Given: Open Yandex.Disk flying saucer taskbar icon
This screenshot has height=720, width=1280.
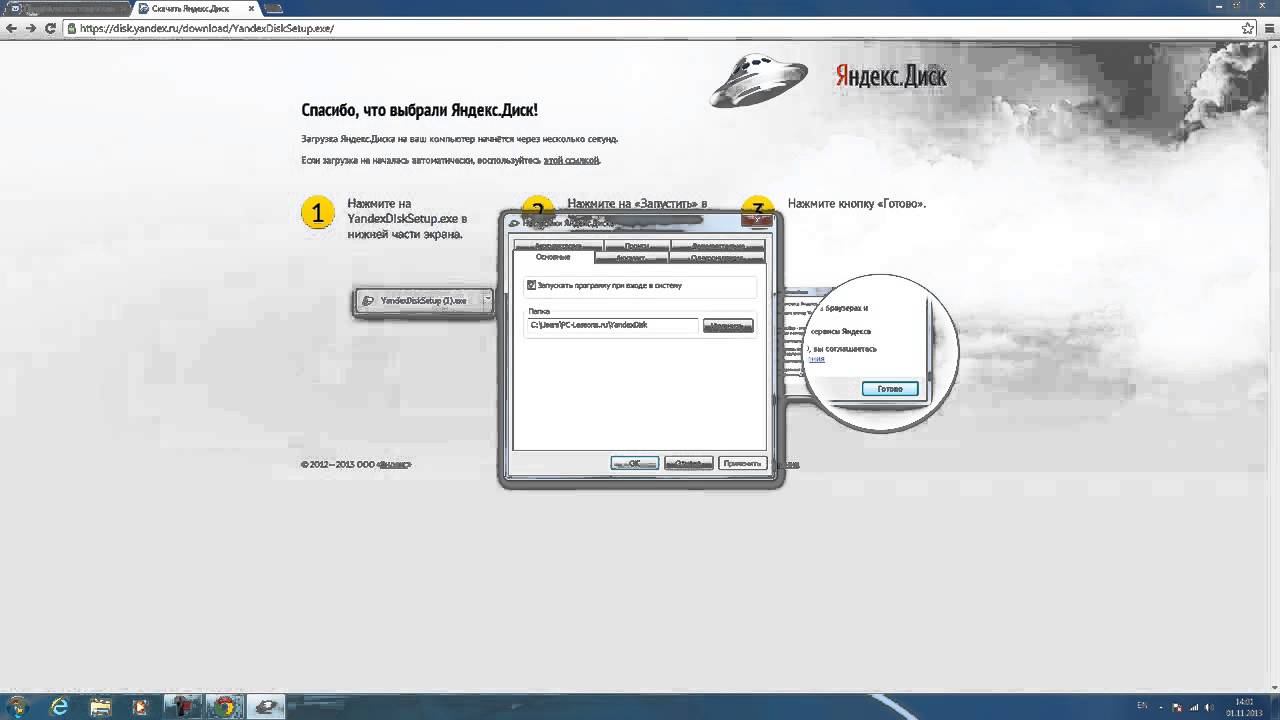Looking at the screenshot, I should (266, 706).
